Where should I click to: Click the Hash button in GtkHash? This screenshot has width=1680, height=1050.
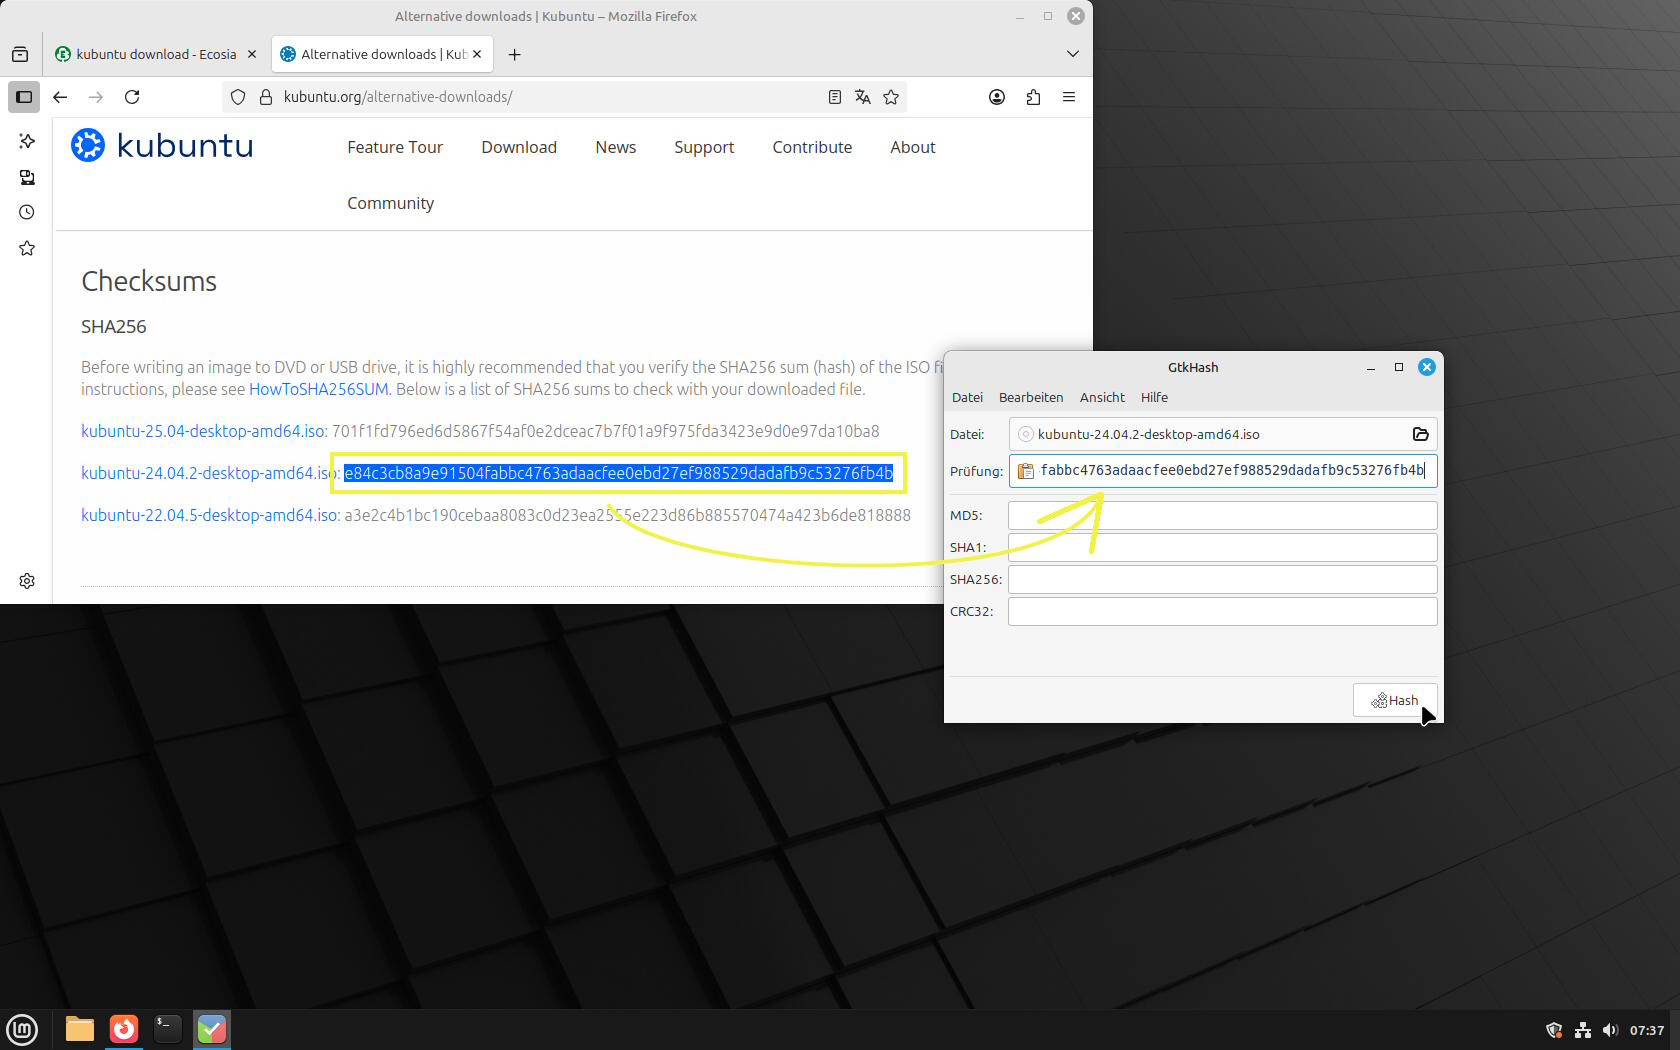pyautogui.click(x=1395, y=700)
